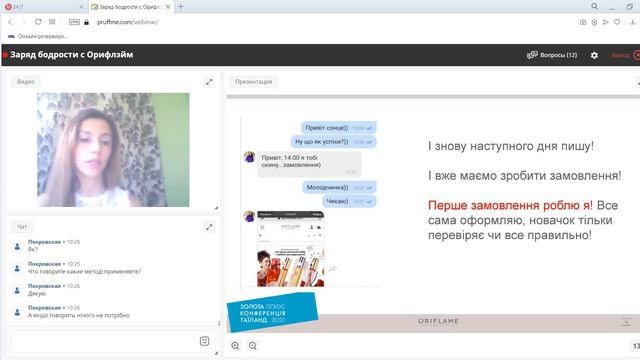
Task: Click the webinar title Заряд бодрости с Орифлэйм
Action: click(x=71, y=55)
